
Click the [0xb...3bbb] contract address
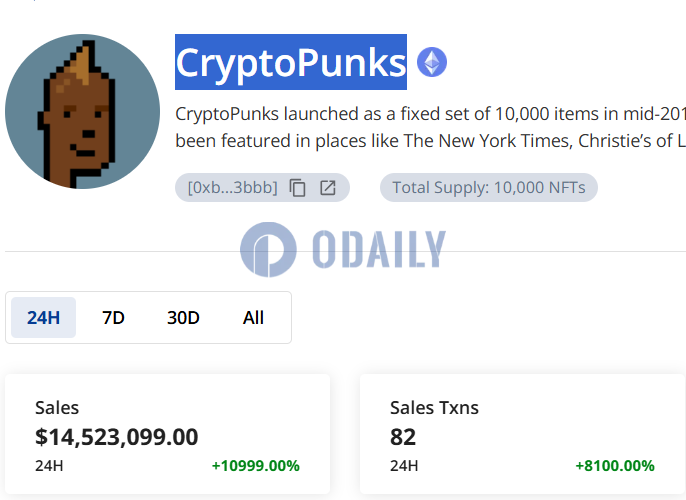233,188
